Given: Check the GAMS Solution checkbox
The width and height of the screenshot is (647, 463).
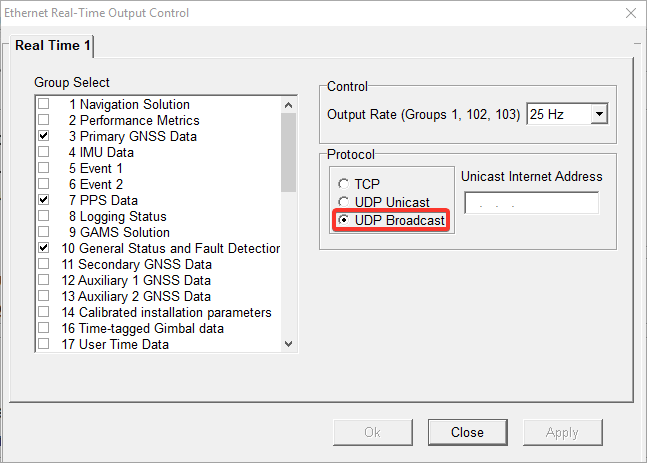Looking at the screenshot, I should pyautogui.click(x=43, y=232).
